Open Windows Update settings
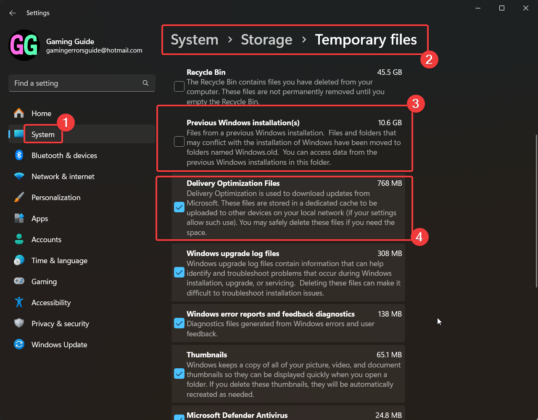This screenshot has height=420, width=538. (82, 344)
